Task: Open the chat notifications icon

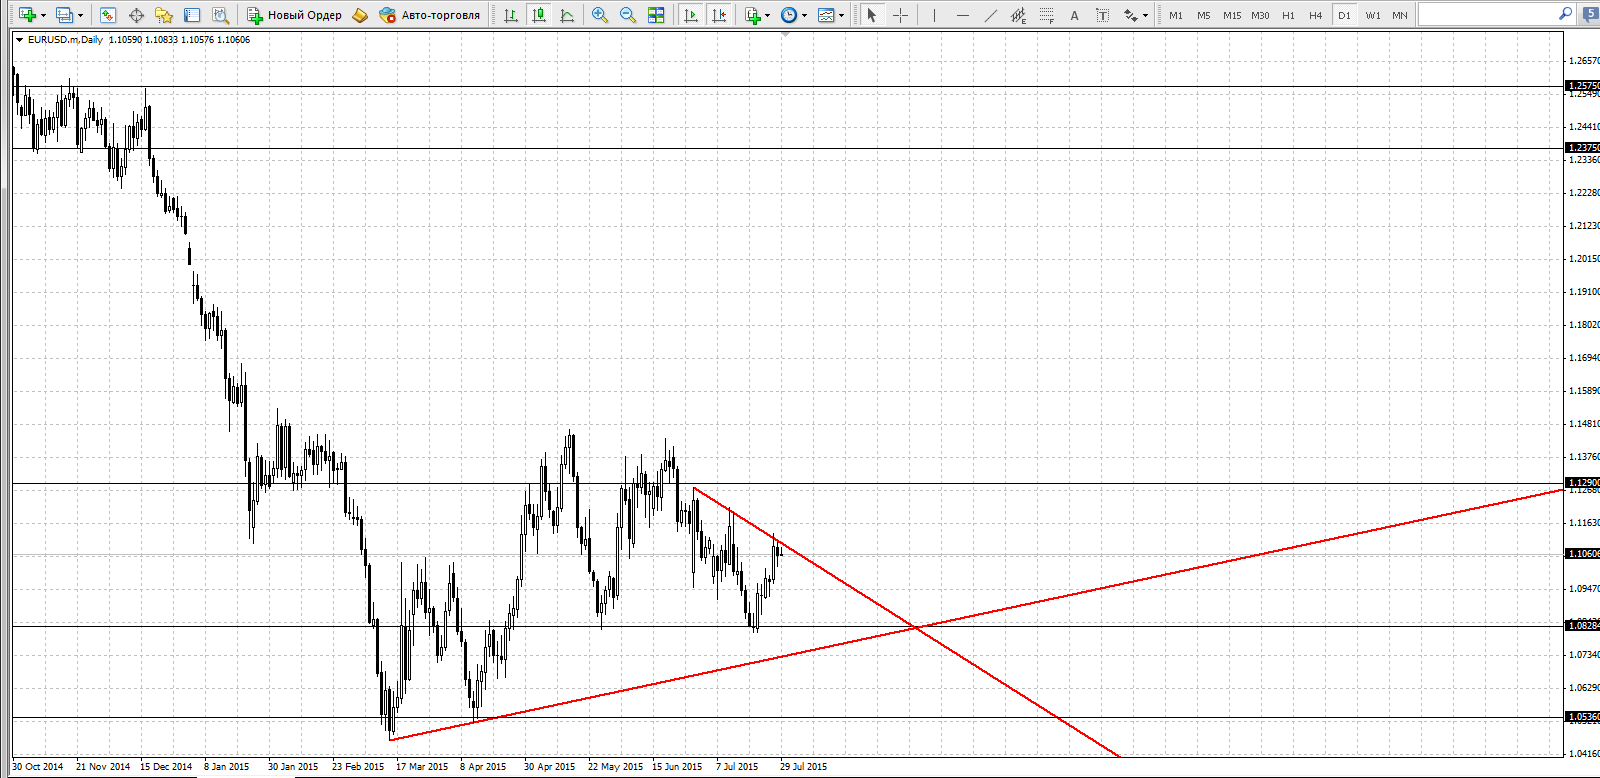Action: coord(1590,14)
